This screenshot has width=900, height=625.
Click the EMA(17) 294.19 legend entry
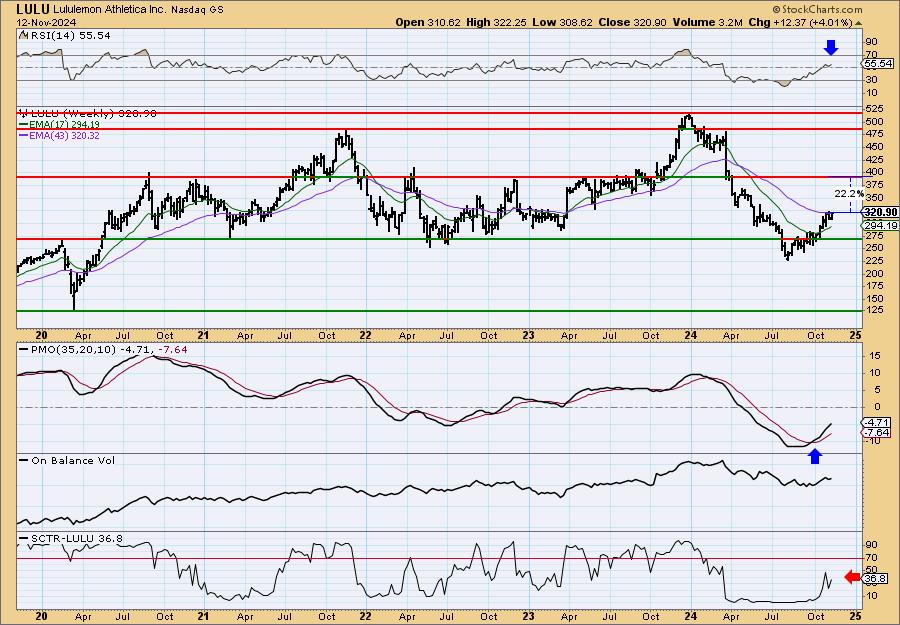coord(64,125)
